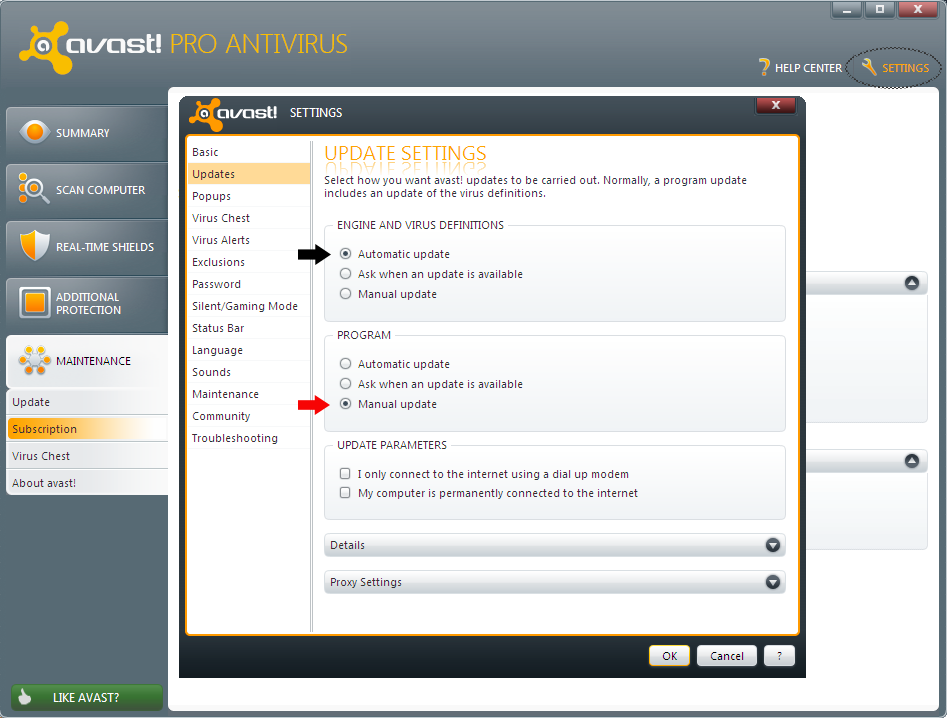Screen dimensions: 947x718
Task: Open the Troubleshooting settings category
Action: [x=249, y=438]
